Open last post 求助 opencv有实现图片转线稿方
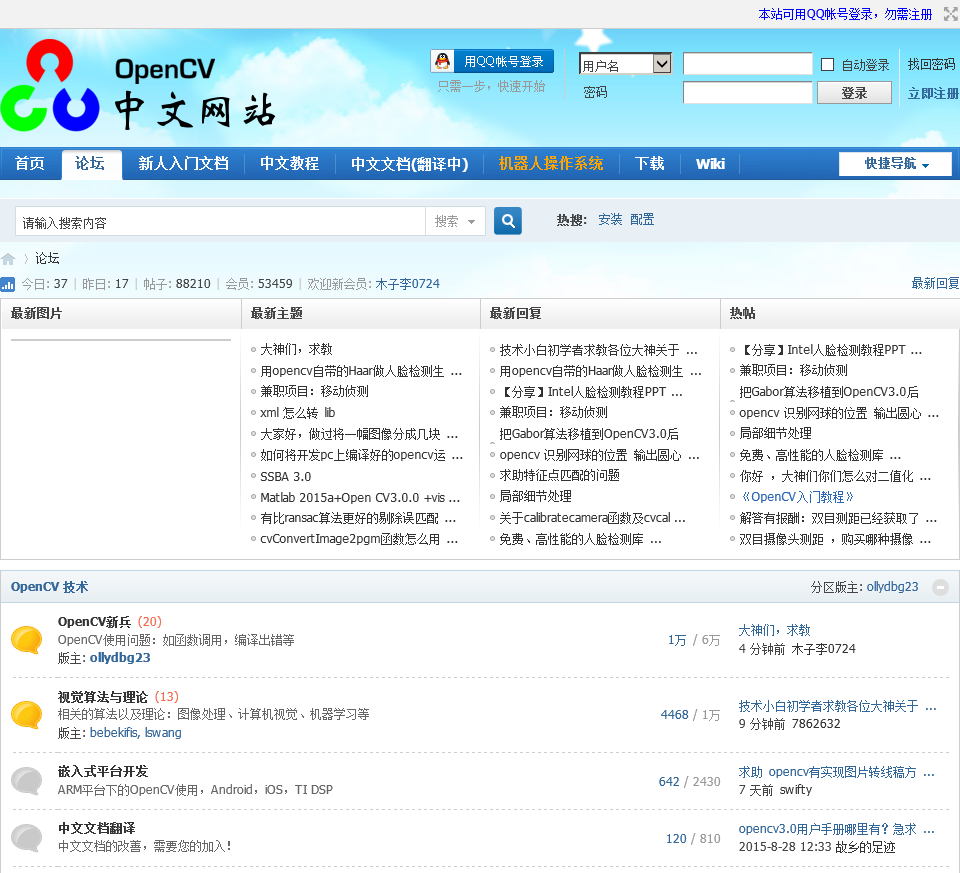This screenshot has height=873, width=960. (x=836, y=772)
